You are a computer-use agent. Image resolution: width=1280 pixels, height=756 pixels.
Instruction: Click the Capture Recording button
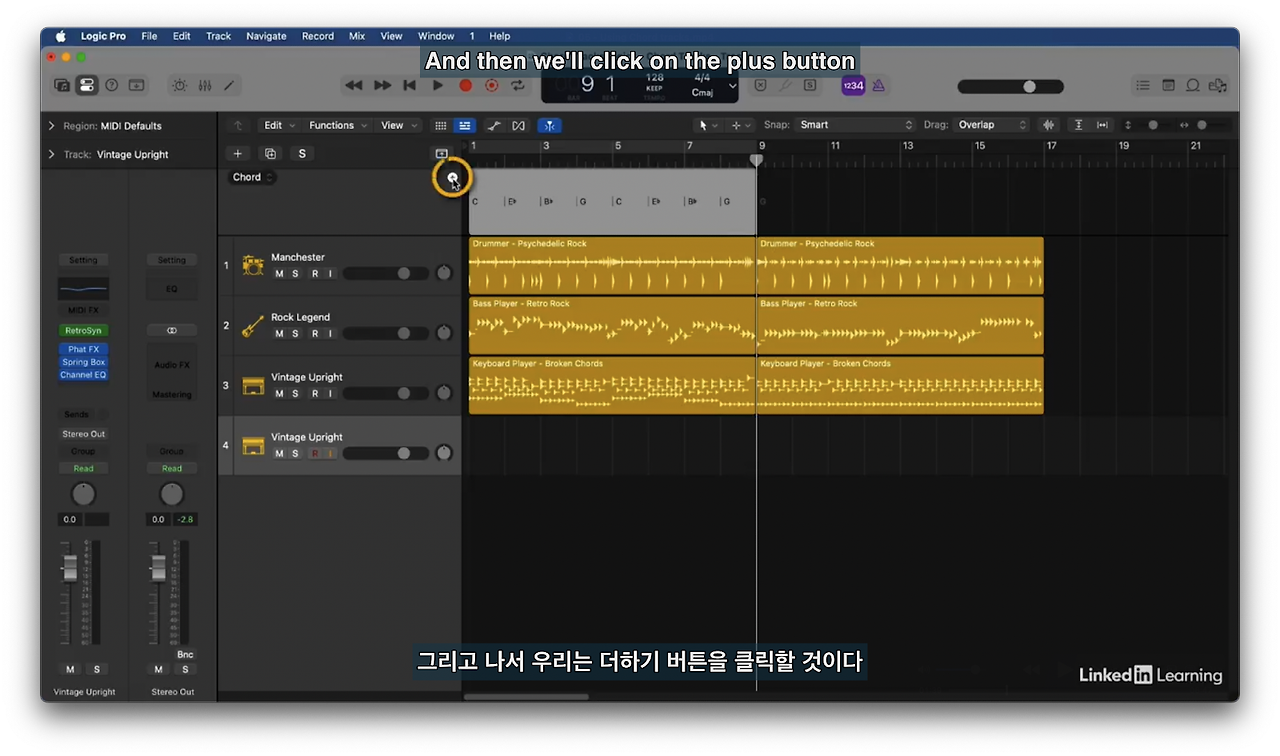491,86
